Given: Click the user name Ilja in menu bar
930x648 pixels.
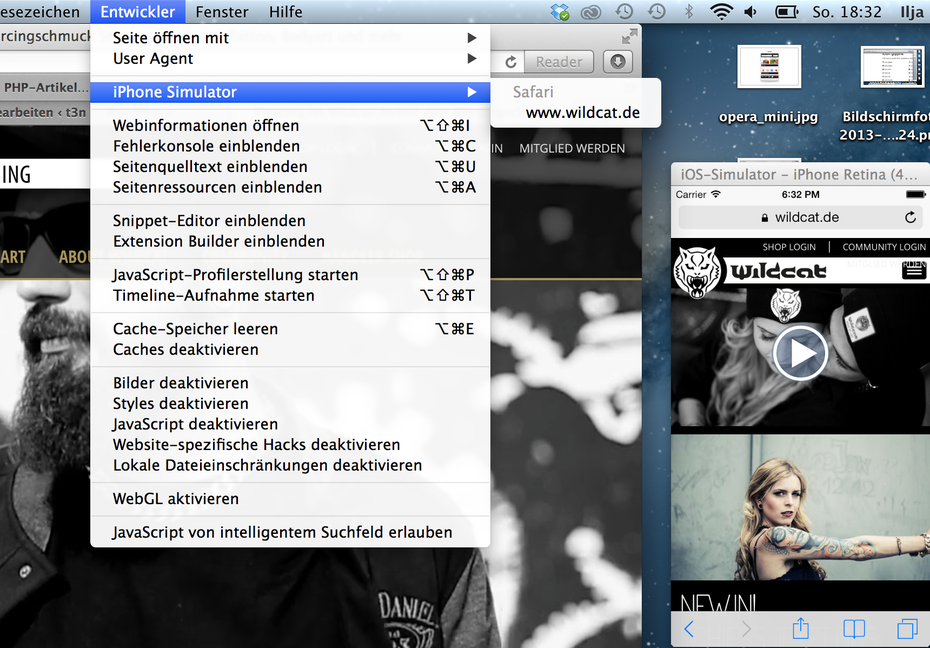Looking at the screenshot, I should (x=912, y=12).
